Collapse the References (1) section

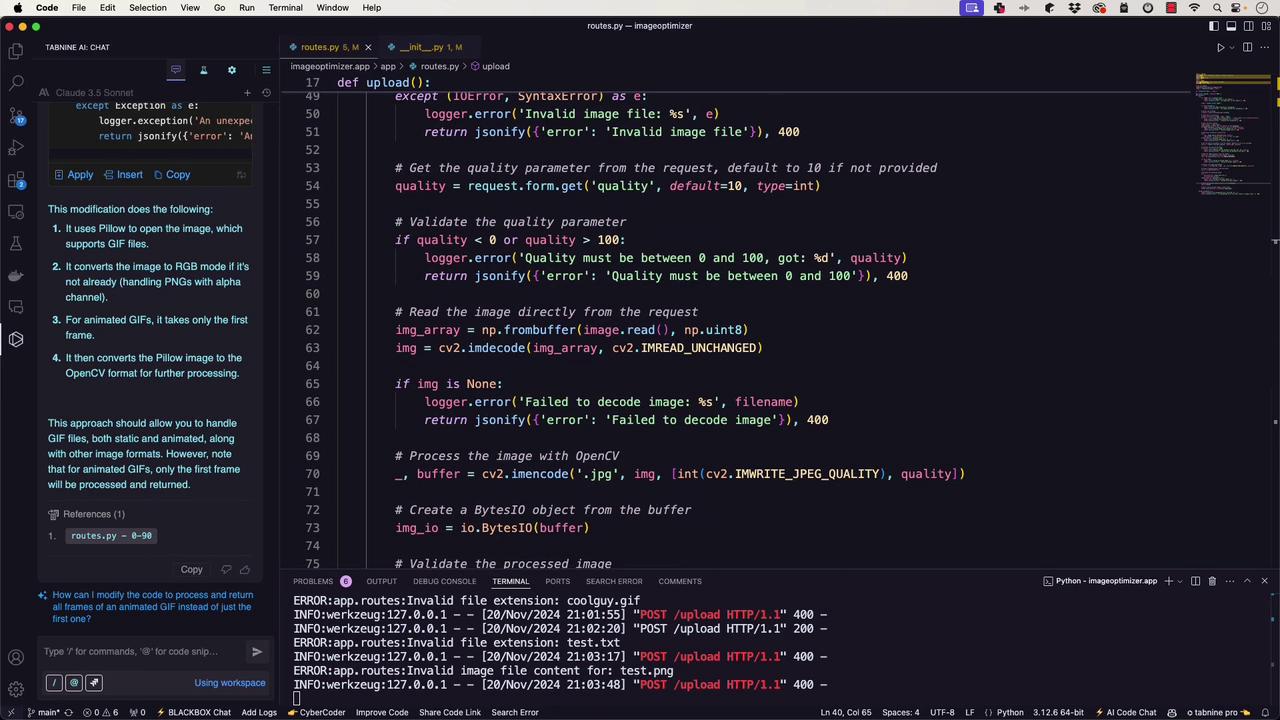coord(87,514)
